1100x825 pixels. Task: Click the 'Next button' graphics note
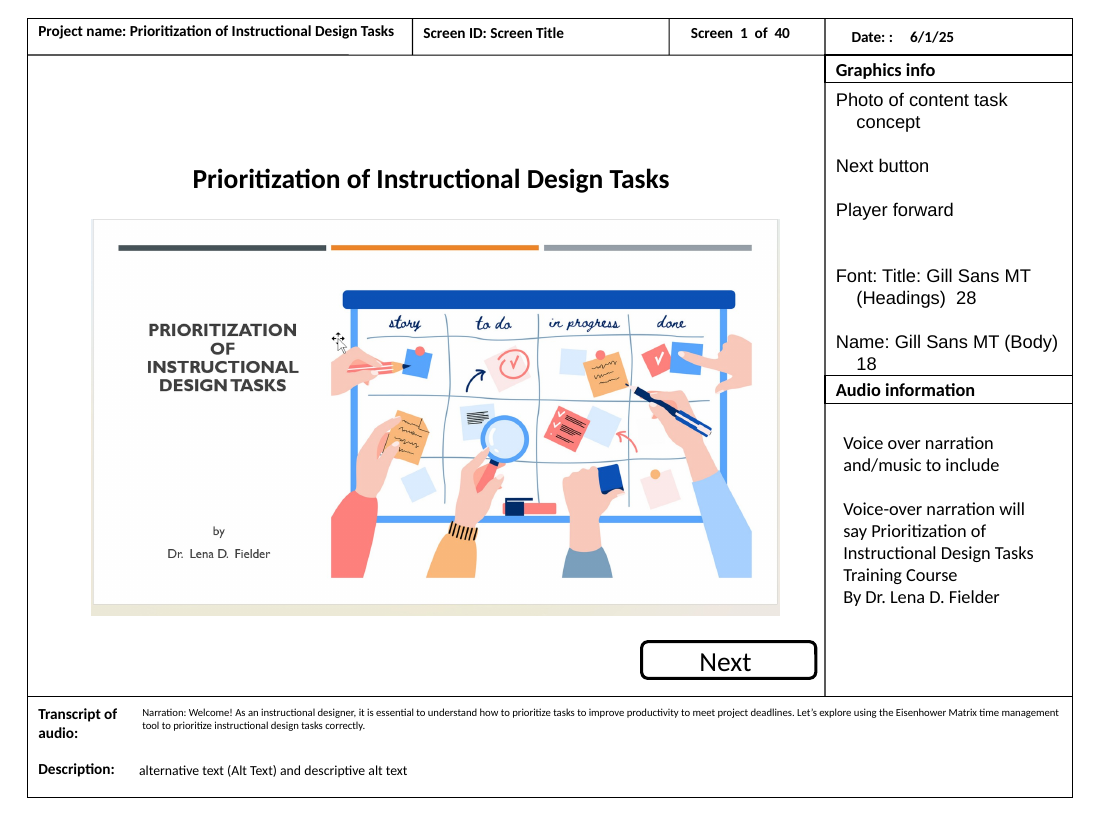coord(882,166)
